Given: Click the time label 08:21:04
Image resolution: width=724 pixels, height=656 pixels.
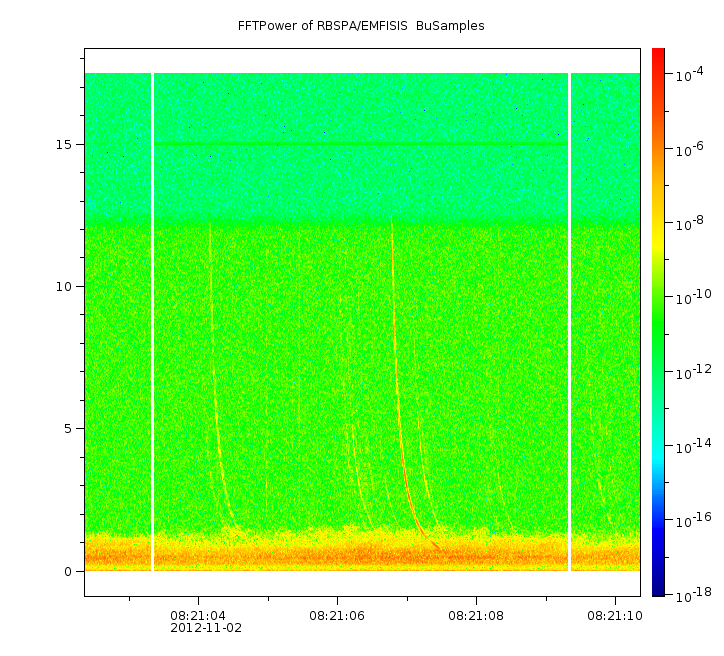Looking at the screenshot, I should coord(198,615).
